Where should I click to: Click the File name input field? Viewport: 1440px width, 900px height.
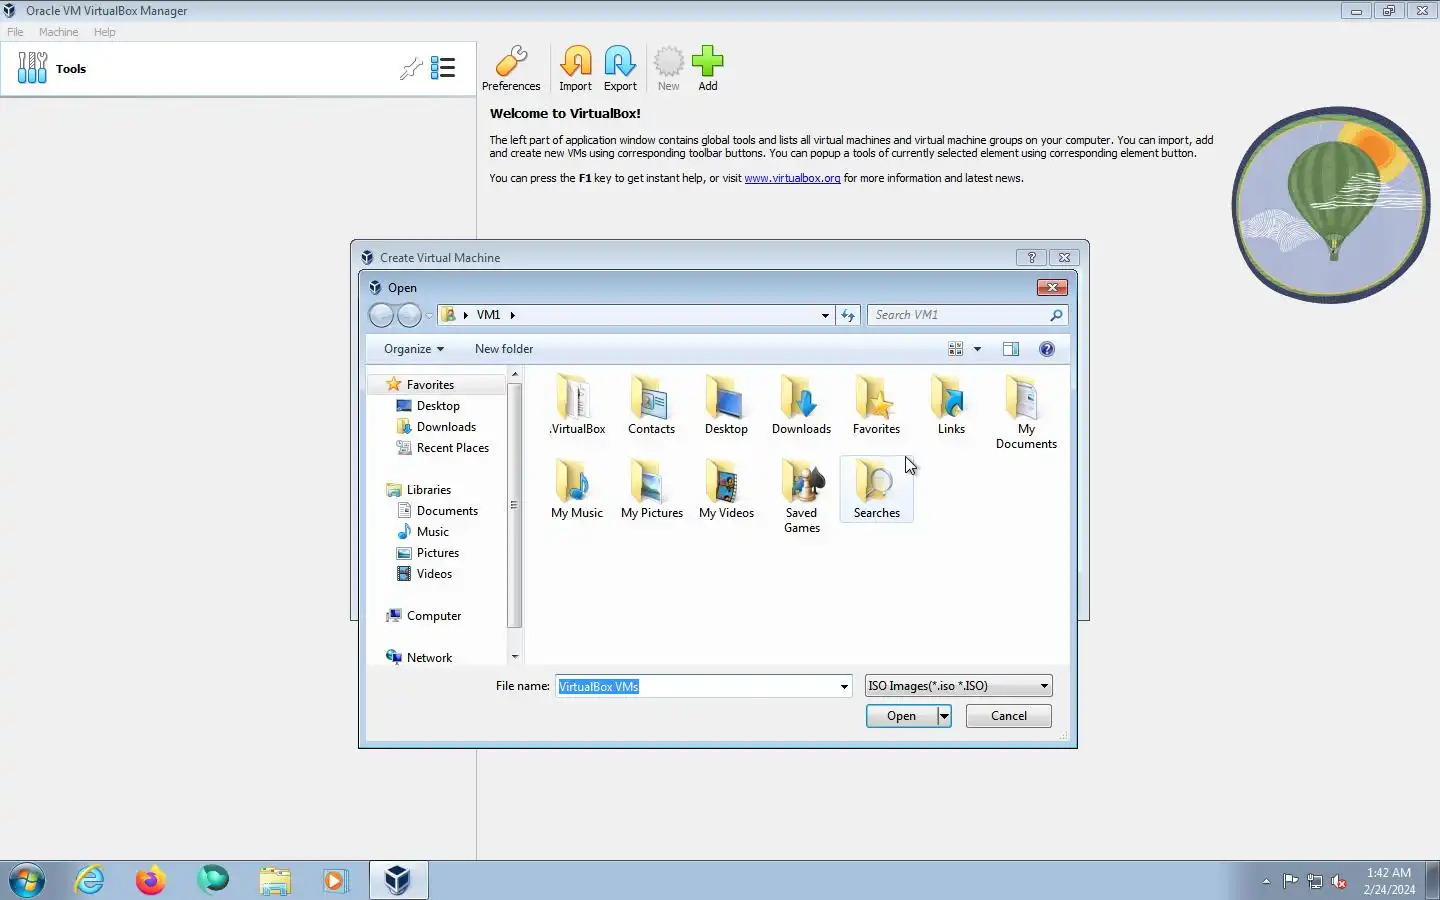(697, 686)
